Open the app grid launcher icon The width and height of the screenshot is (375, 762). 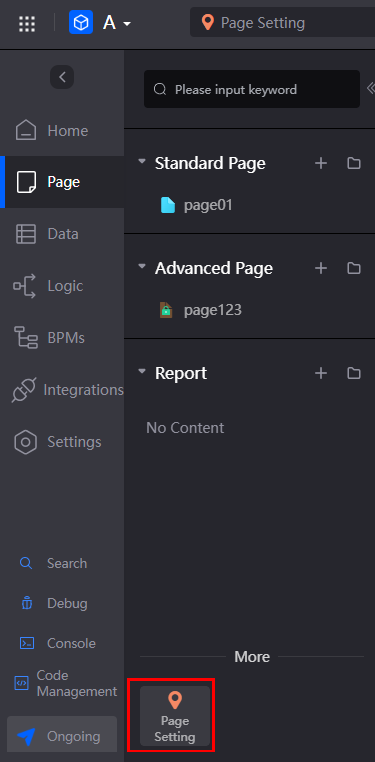[x=27, y=23]
